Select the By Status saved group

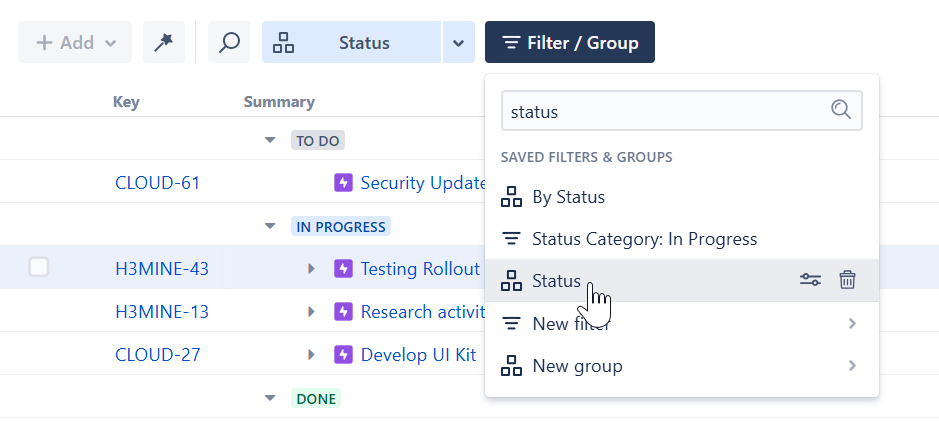[x=568, y=197]
